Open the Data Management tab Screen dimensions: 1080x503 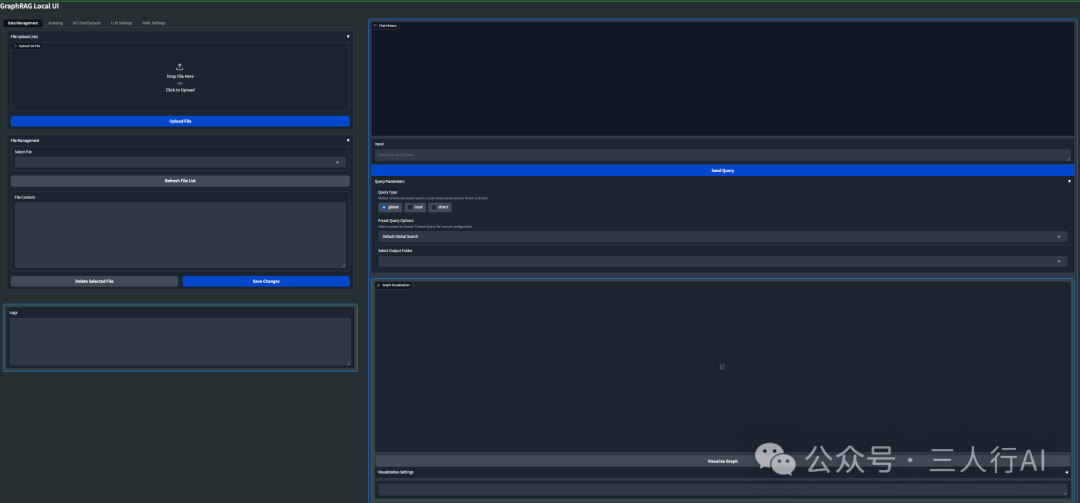(x=23, y=23)
